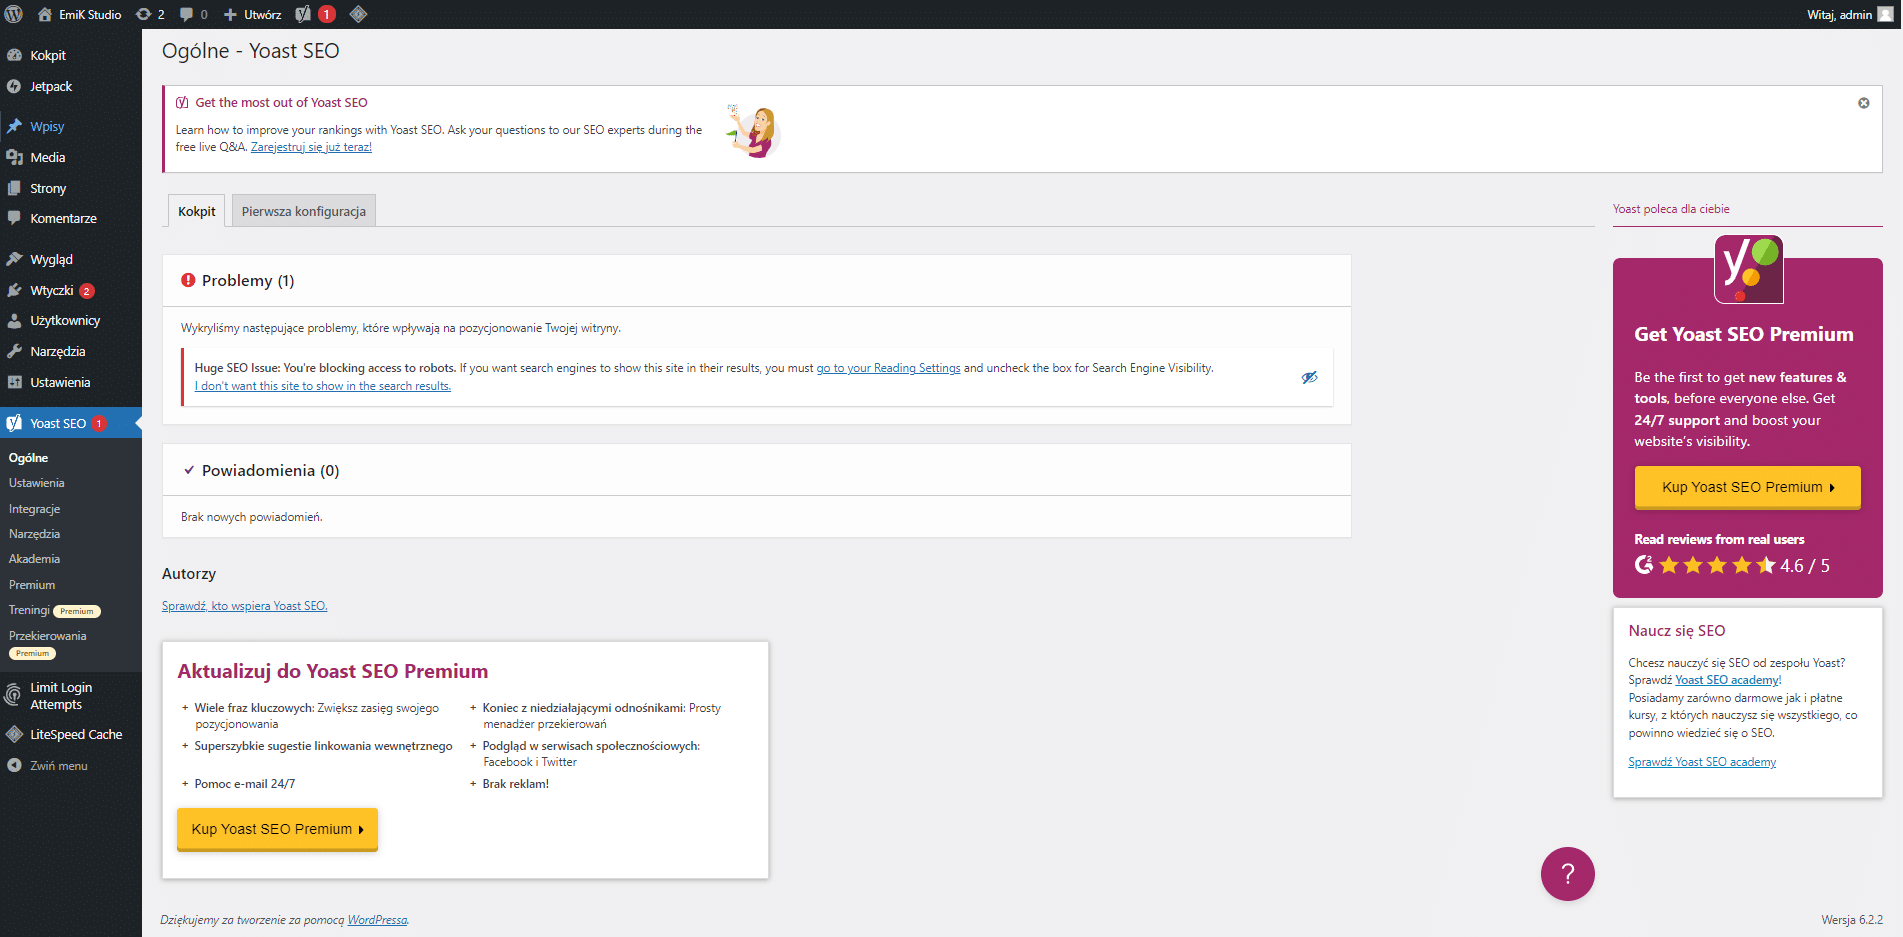Click Utwórz to create new content
This screenshot has width=1903, height=937.
tap(252, 14)
